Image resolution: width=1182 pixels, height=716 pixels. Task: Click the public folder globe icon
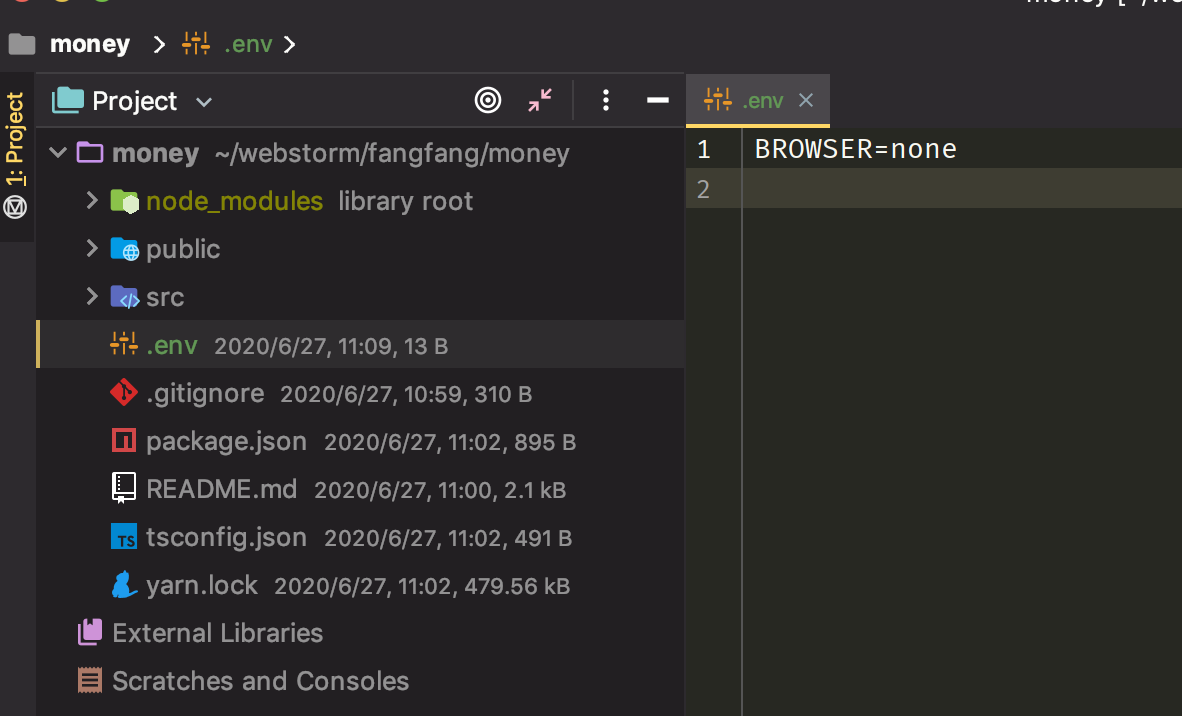[x=124, y=249]
